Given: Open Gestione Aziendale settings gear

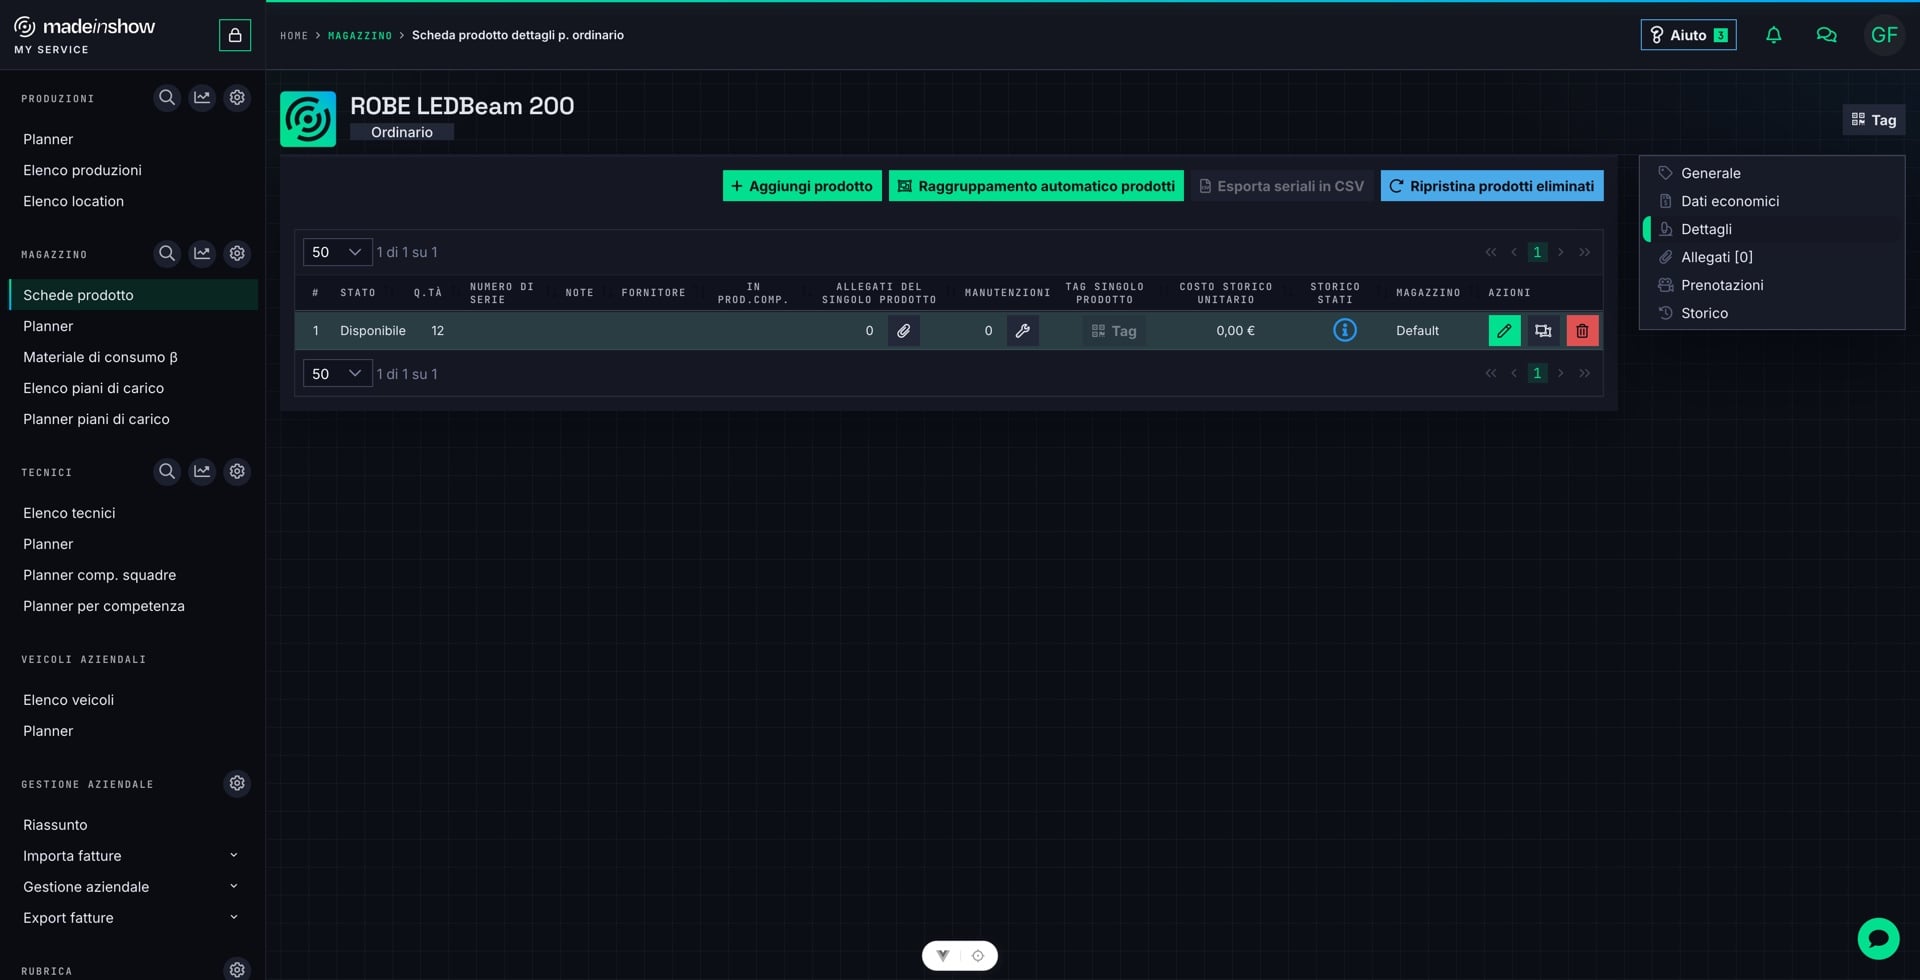Looking at the screenshot, I should click(x=237, y=783).
